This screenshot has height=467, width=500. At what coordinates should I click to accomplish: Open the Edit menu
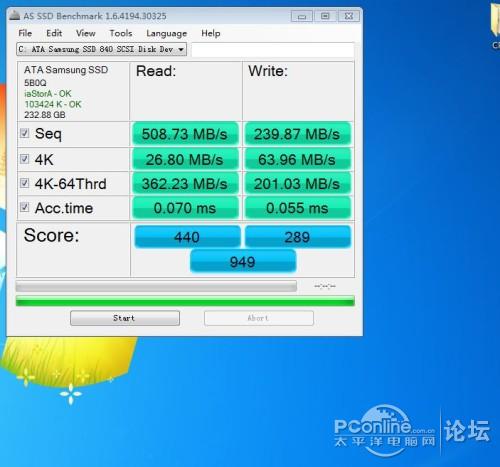pos(54,33)
